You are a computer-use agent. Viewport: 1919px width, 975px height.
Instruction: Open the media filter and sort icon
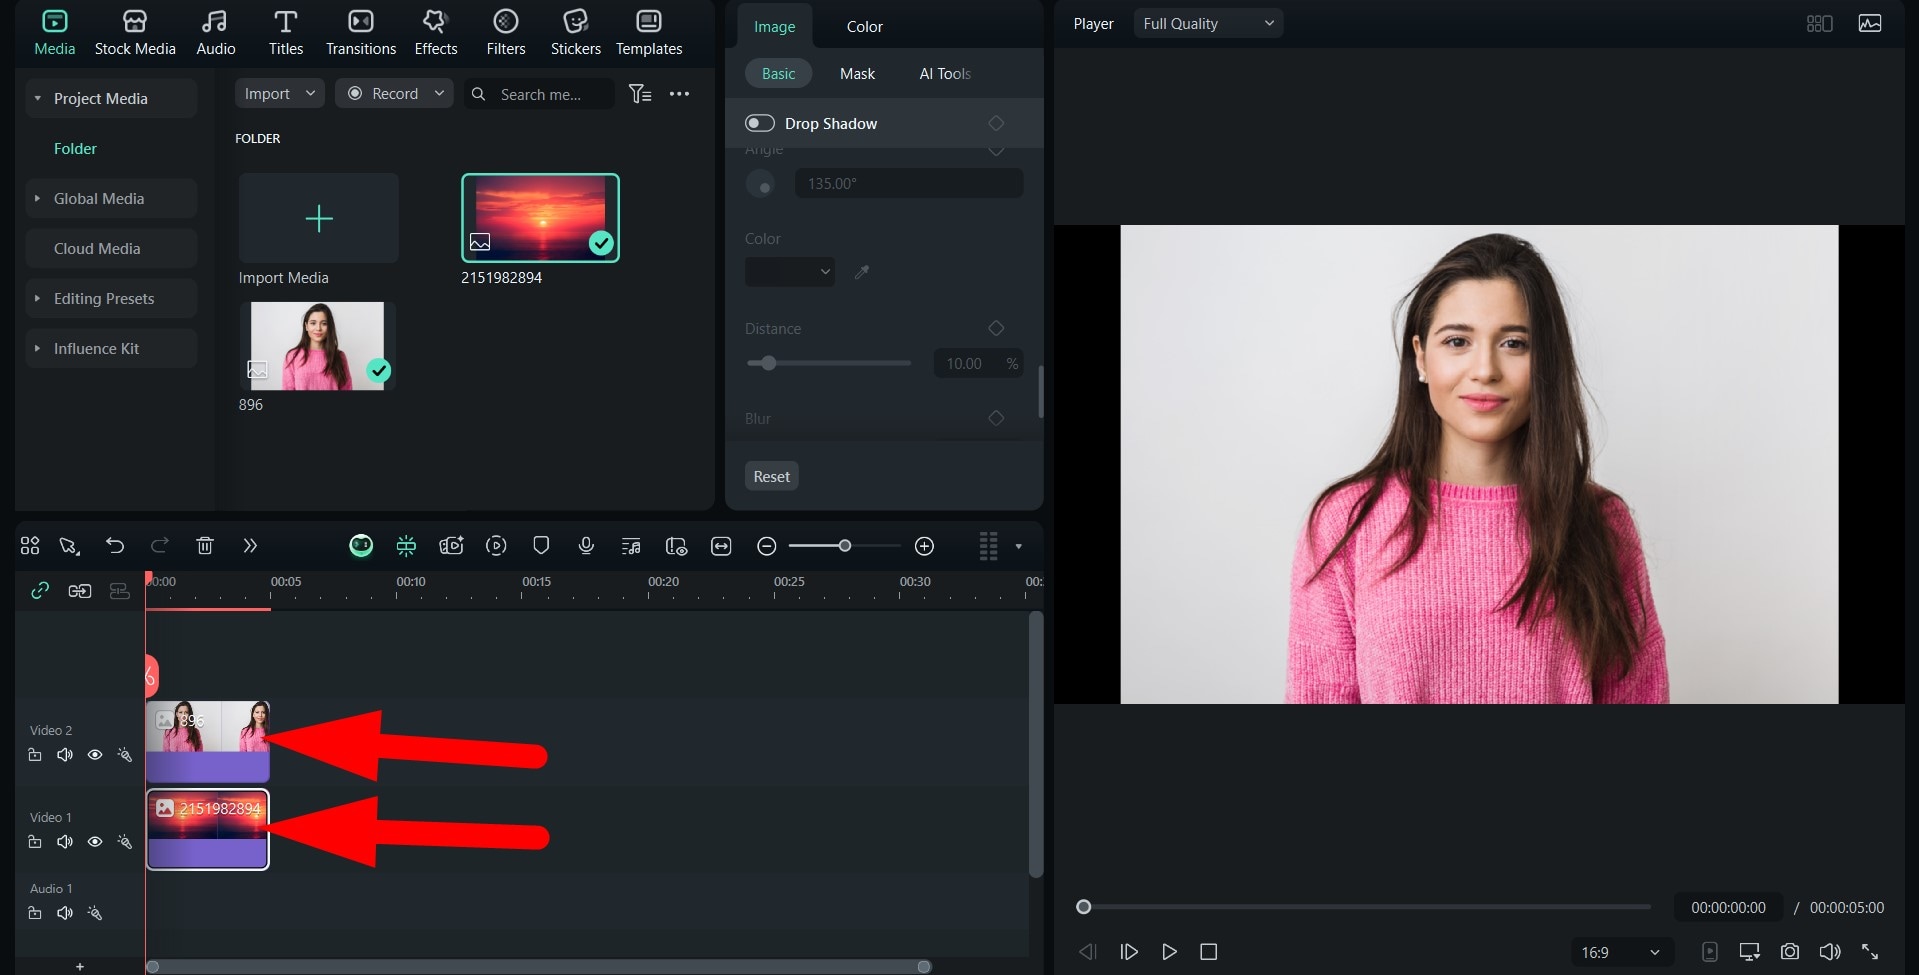tap(640, 94)
